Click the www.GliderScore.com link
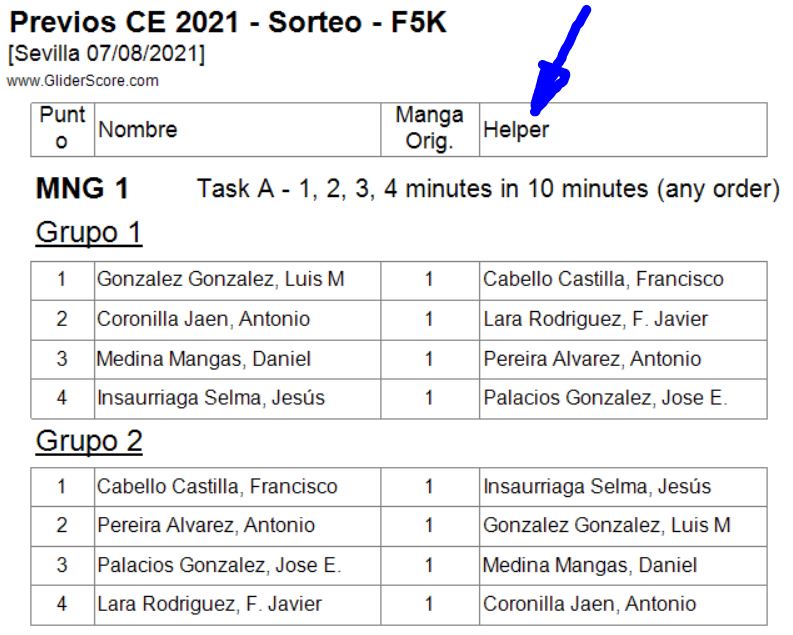Image resolution: width=793 pixels, height=635 pixels. 82,81
